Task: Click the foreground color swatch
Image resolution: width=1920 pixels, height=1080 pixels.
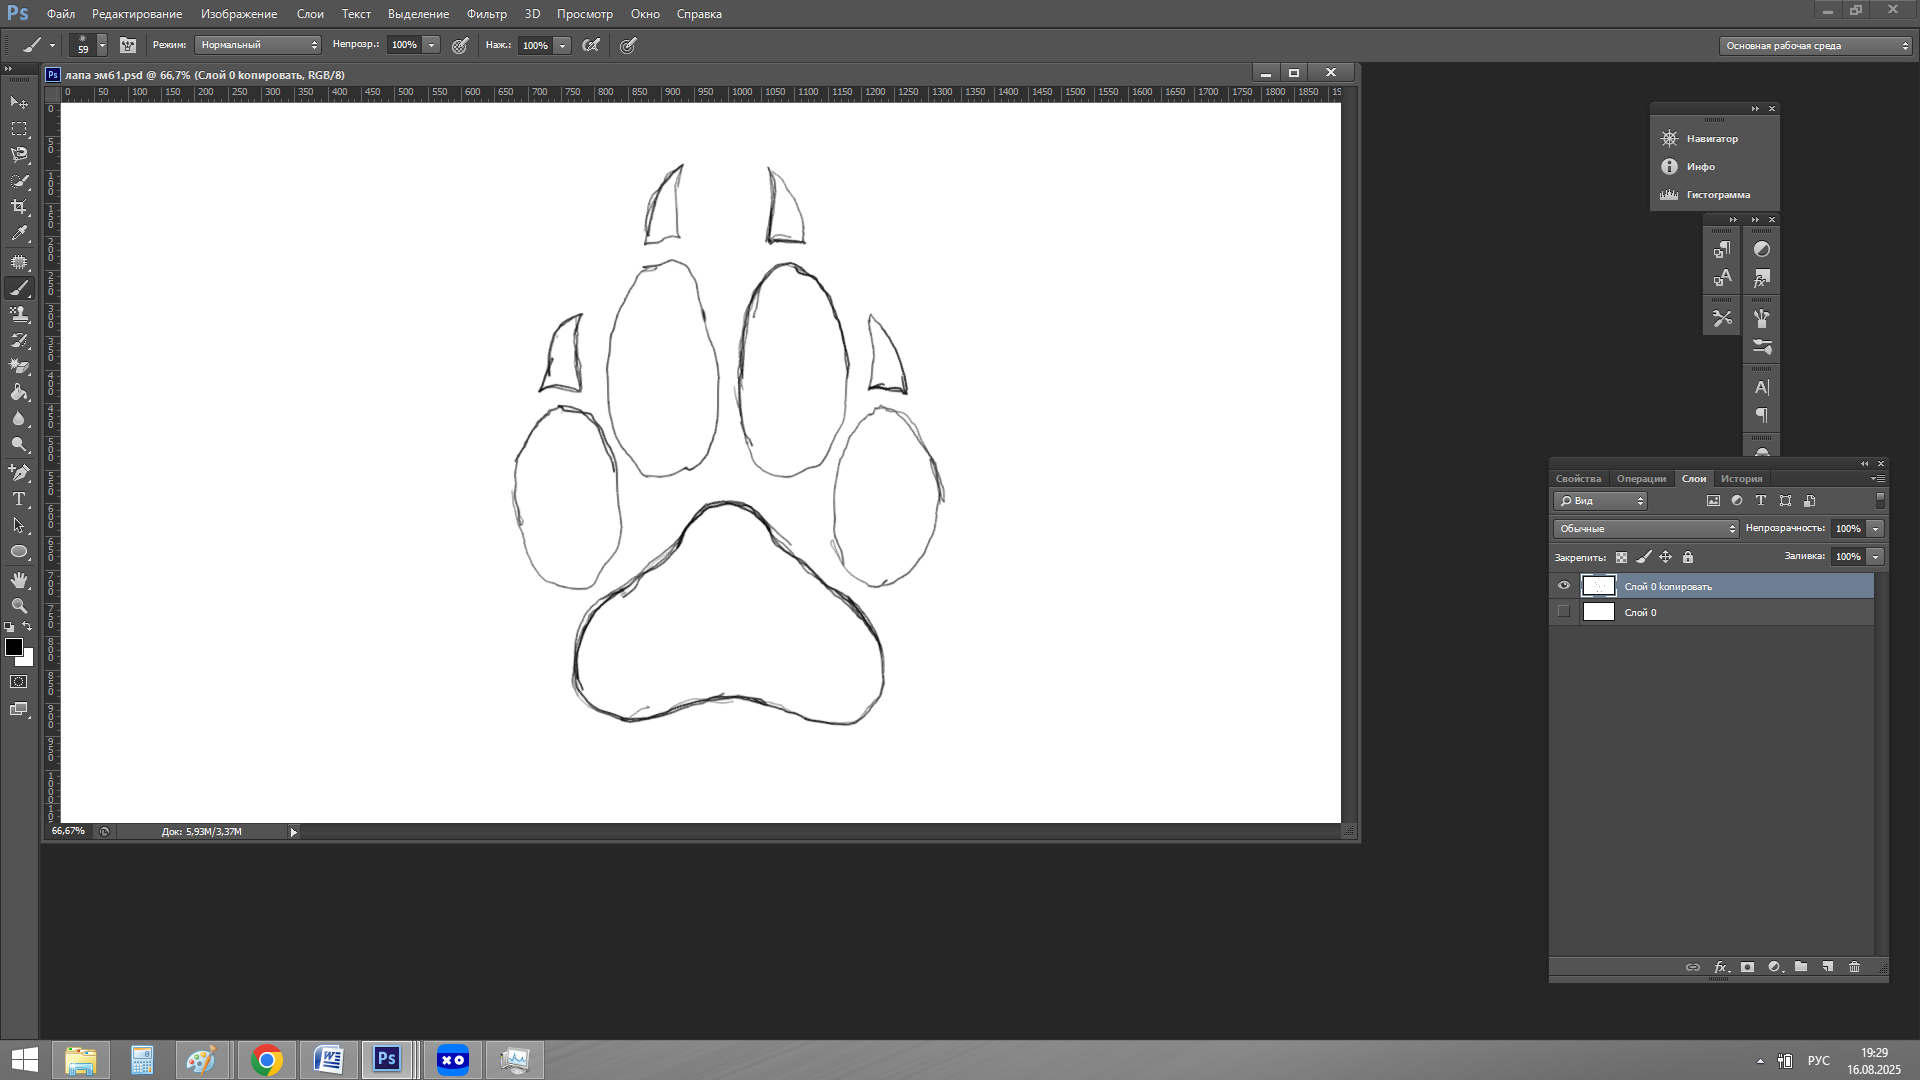Action: point(14,647)
